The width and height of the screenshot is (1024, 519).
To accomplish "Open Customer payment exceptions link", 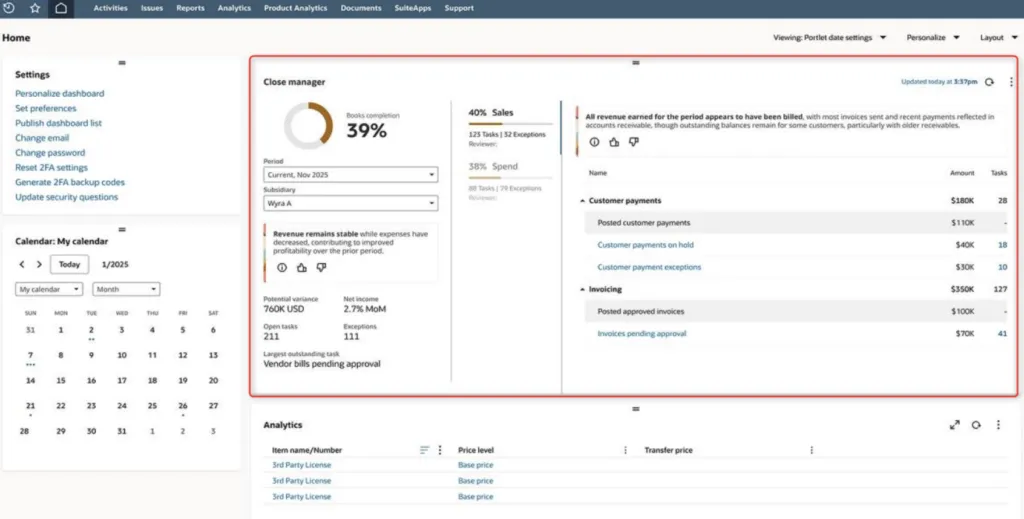I will point(649,267).
